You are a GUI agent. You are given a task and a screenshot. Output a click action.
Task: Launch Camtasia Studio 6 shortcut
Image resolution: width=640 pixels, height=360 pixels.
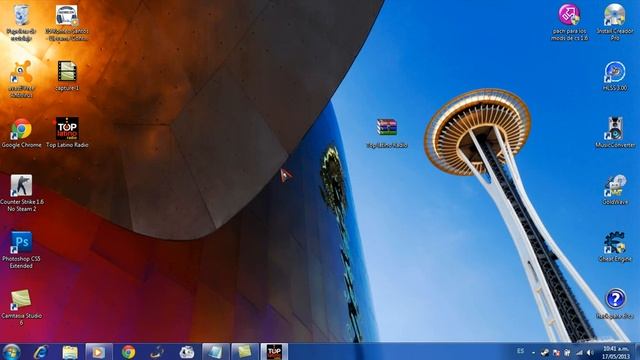21,307
